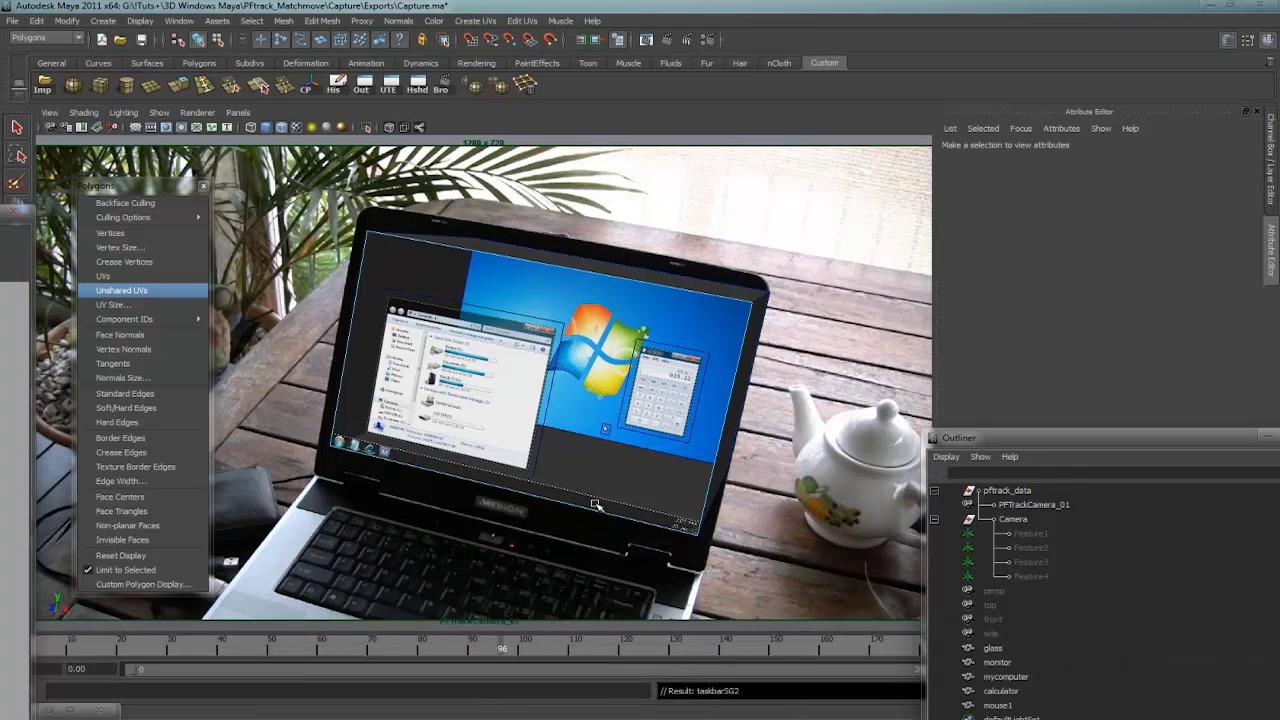
Task: Choose Border Edges menu entry
Action: [143, 438]
